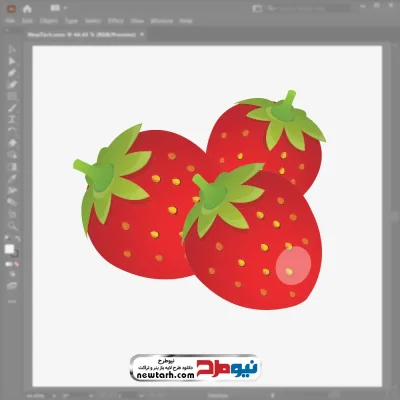Click the zoom level field in status bar

pos(35,396)
